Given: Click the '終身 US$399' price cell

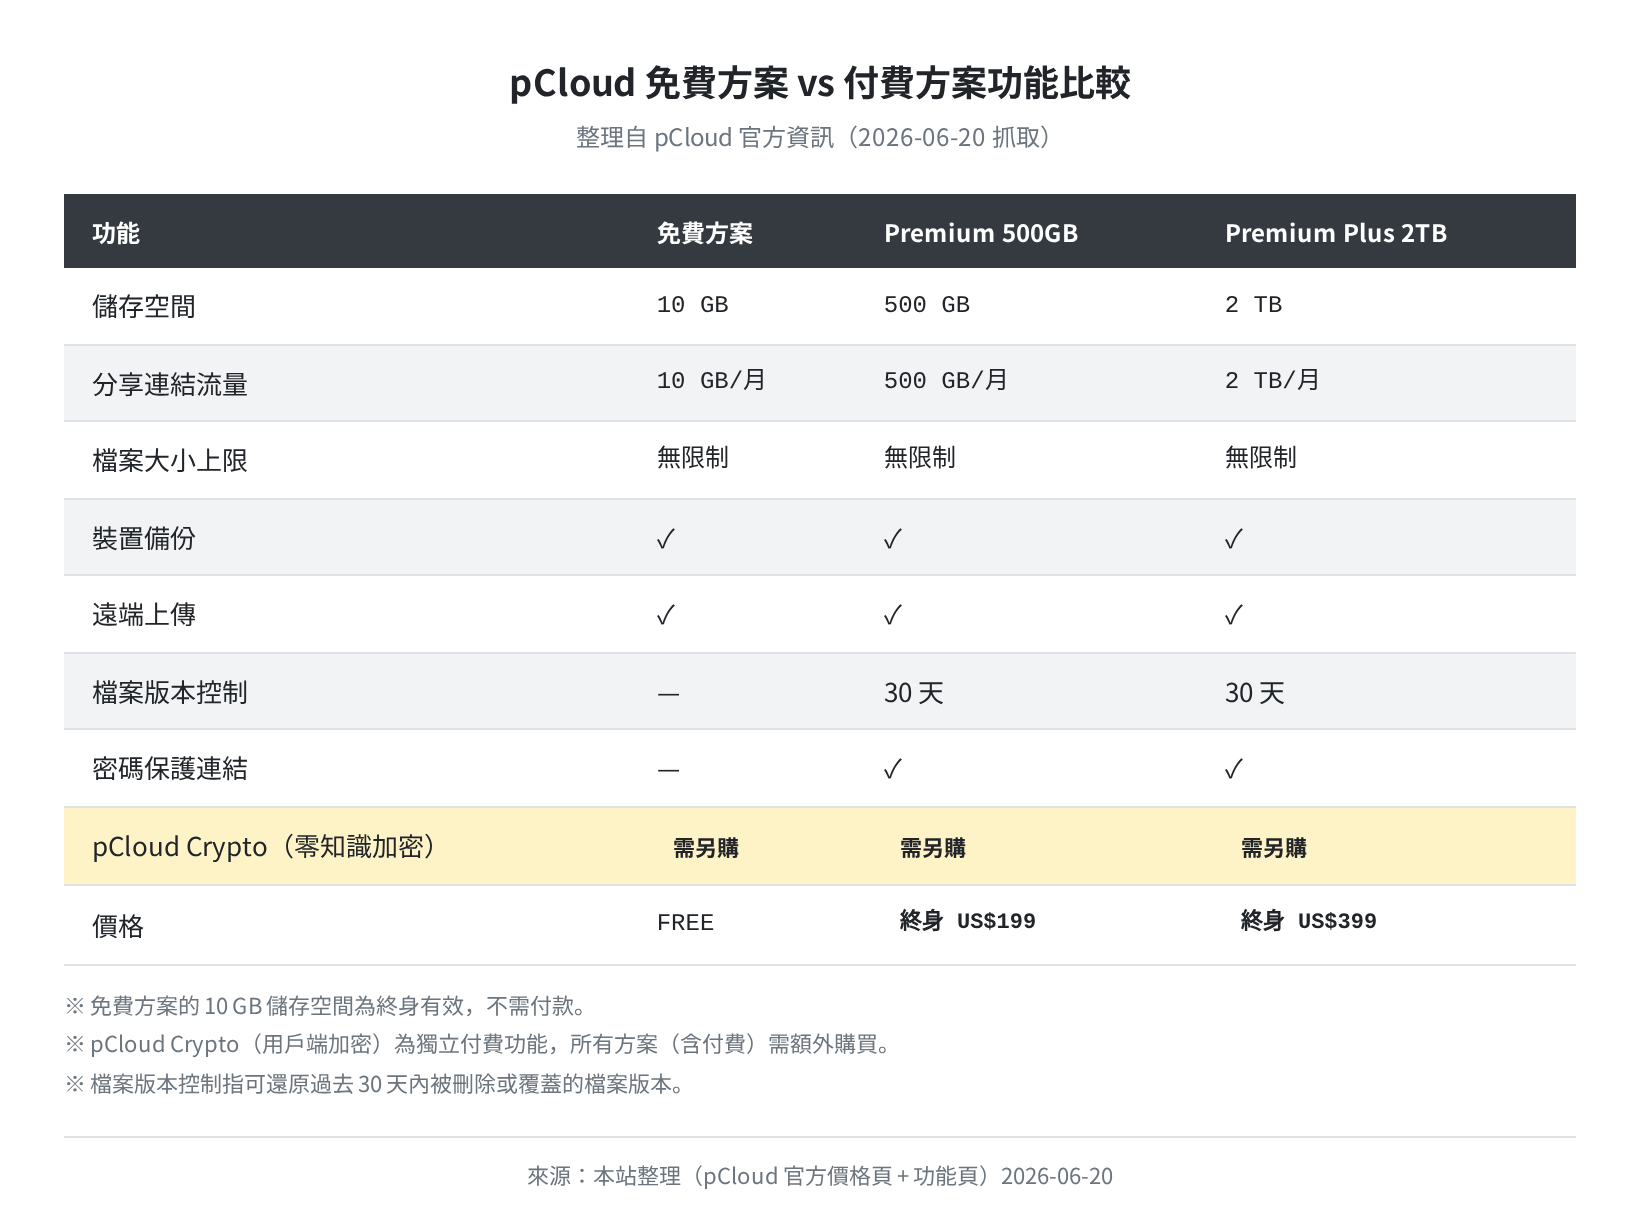Looking at the screenshot, I should pyautogui.click(x=1309, y=921).
